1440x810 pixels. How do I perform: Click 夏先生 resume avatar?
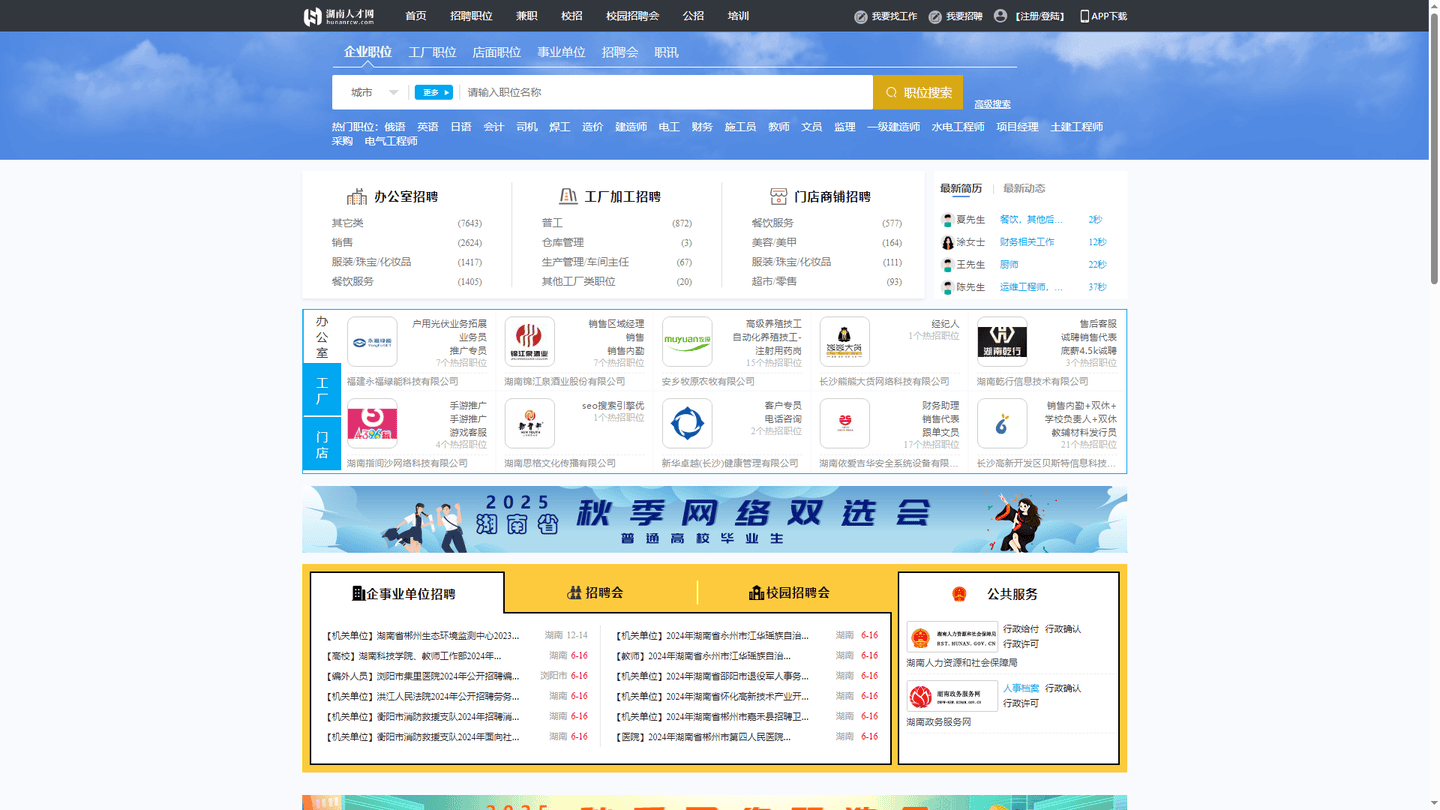coord(947,220)
